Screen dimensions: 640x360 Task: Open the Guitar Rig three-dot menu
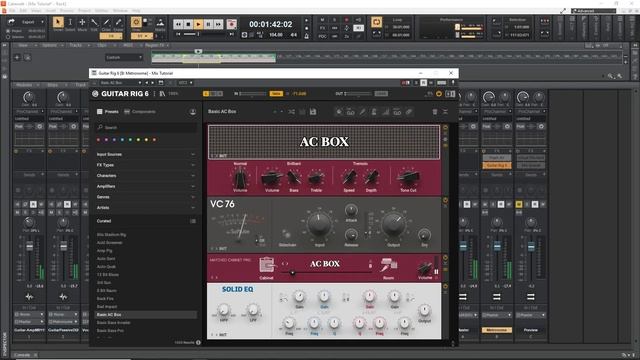click(x=154, y=94)
